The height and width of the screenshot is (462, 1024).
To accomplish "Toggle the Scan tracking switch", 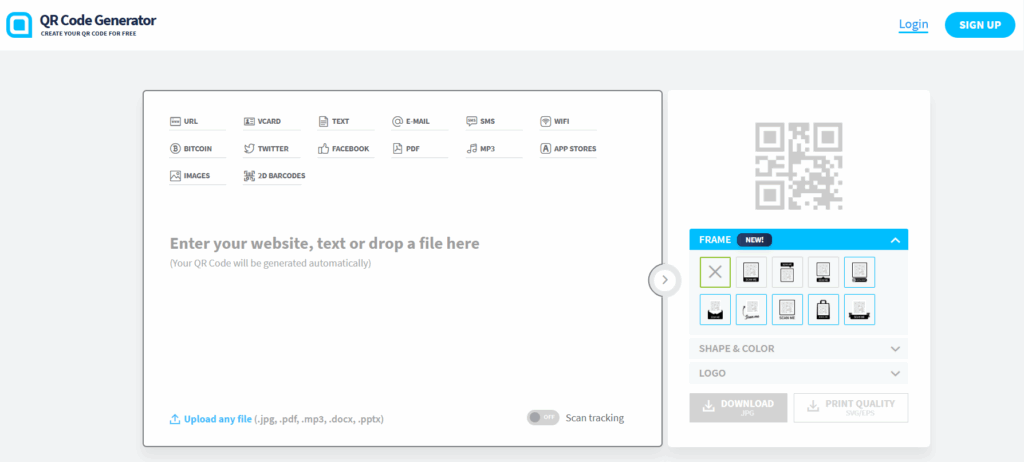I will pos(543,418).
